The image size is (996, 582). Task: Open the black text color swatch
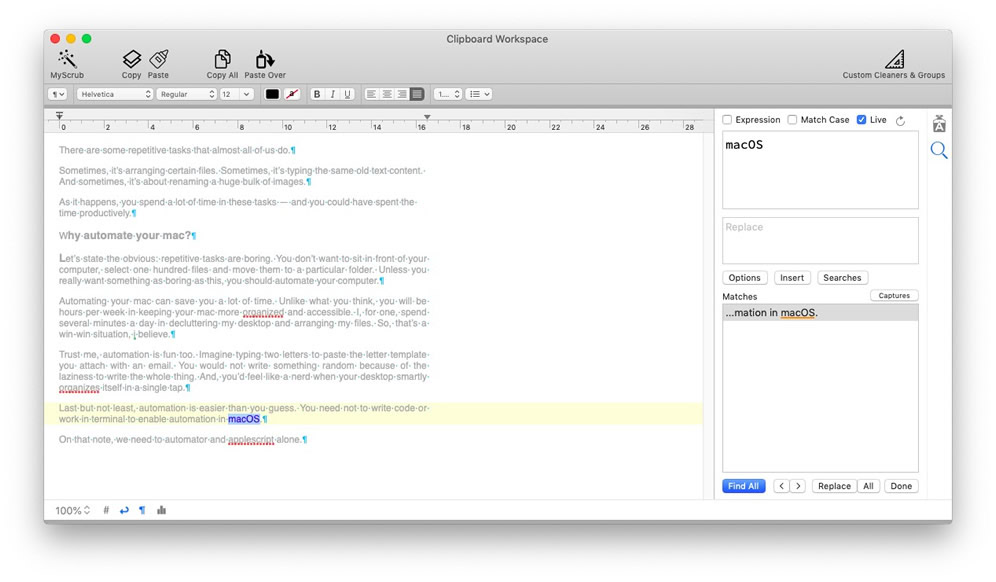coord(272,94)
